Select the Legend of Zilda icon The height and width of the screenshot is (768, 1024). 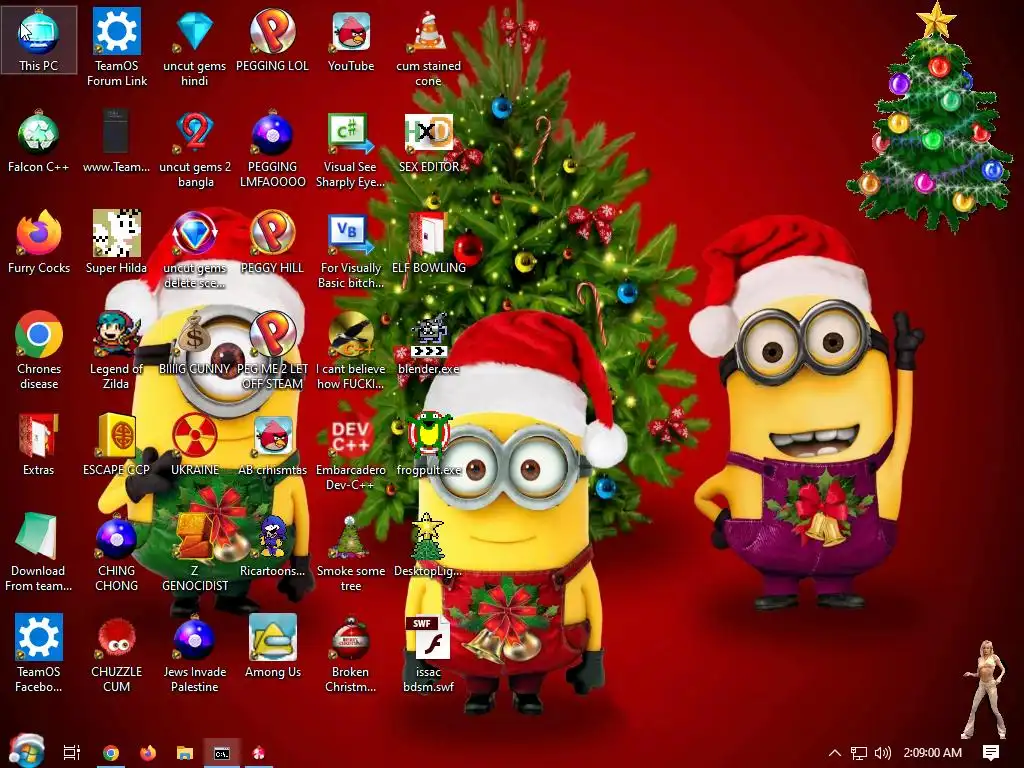tap(116, 351)
